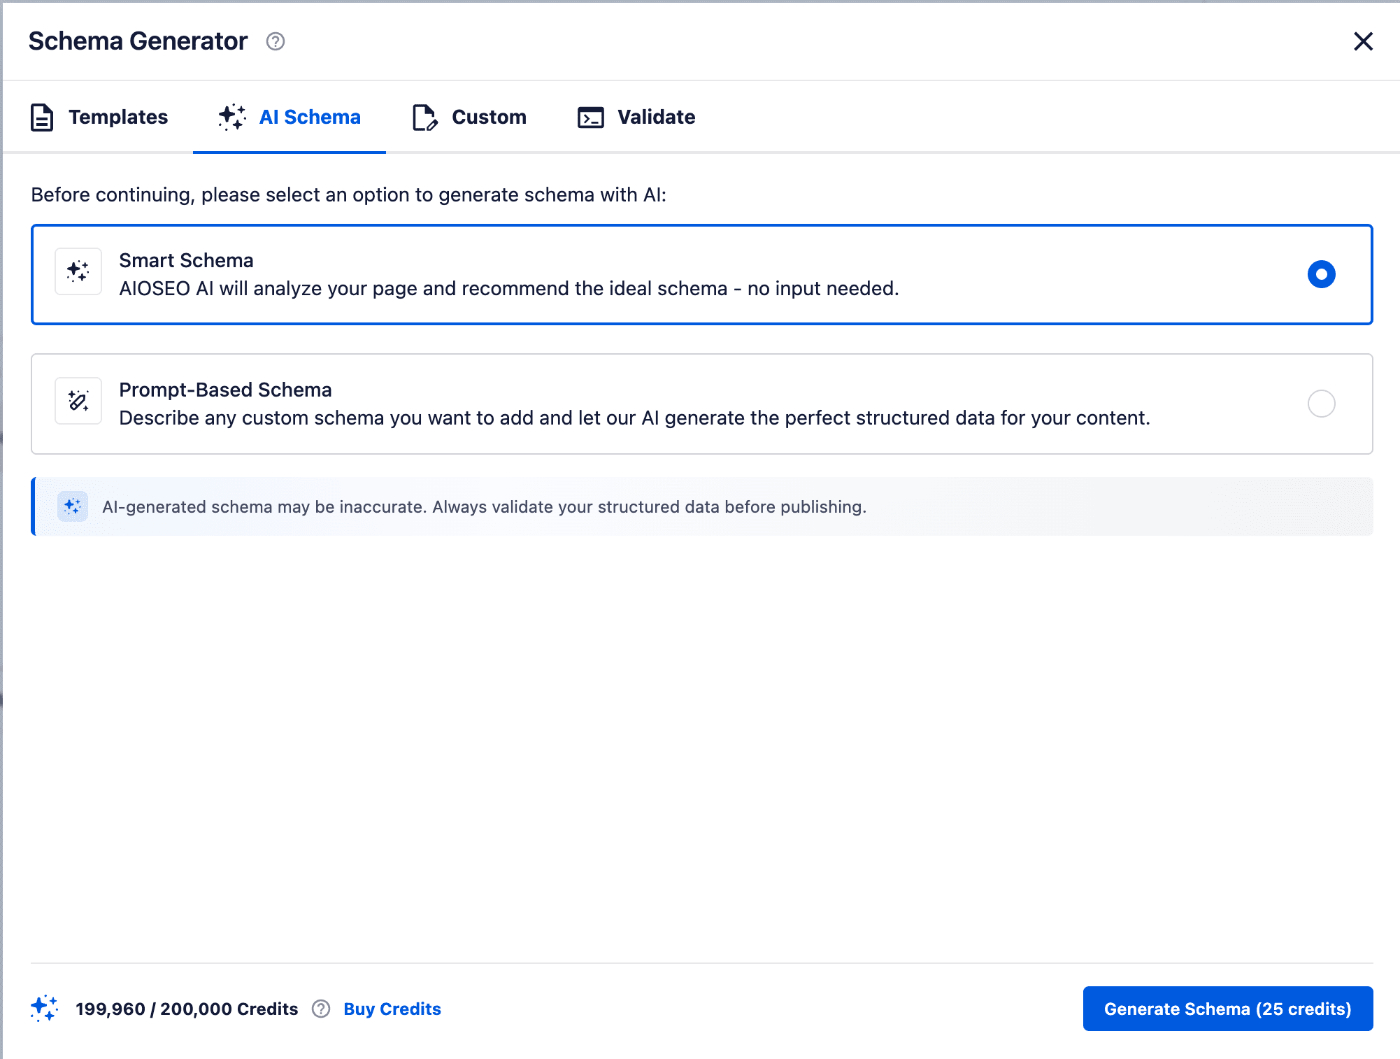Click the Validate terminal icon
Viewport: 1400px width, 1059px height.
pos(591,117)
